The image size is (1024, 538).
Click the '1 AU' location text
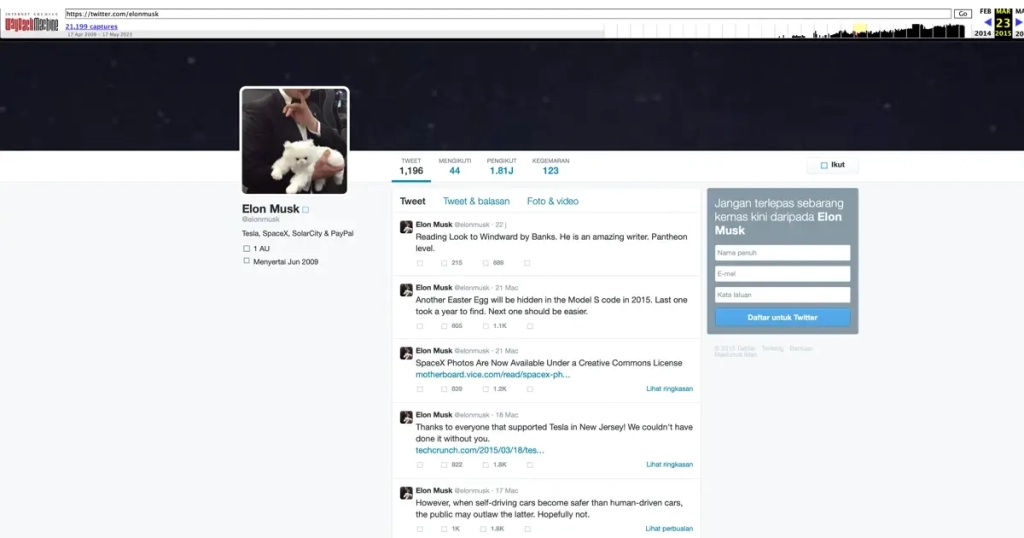point(261,249)
